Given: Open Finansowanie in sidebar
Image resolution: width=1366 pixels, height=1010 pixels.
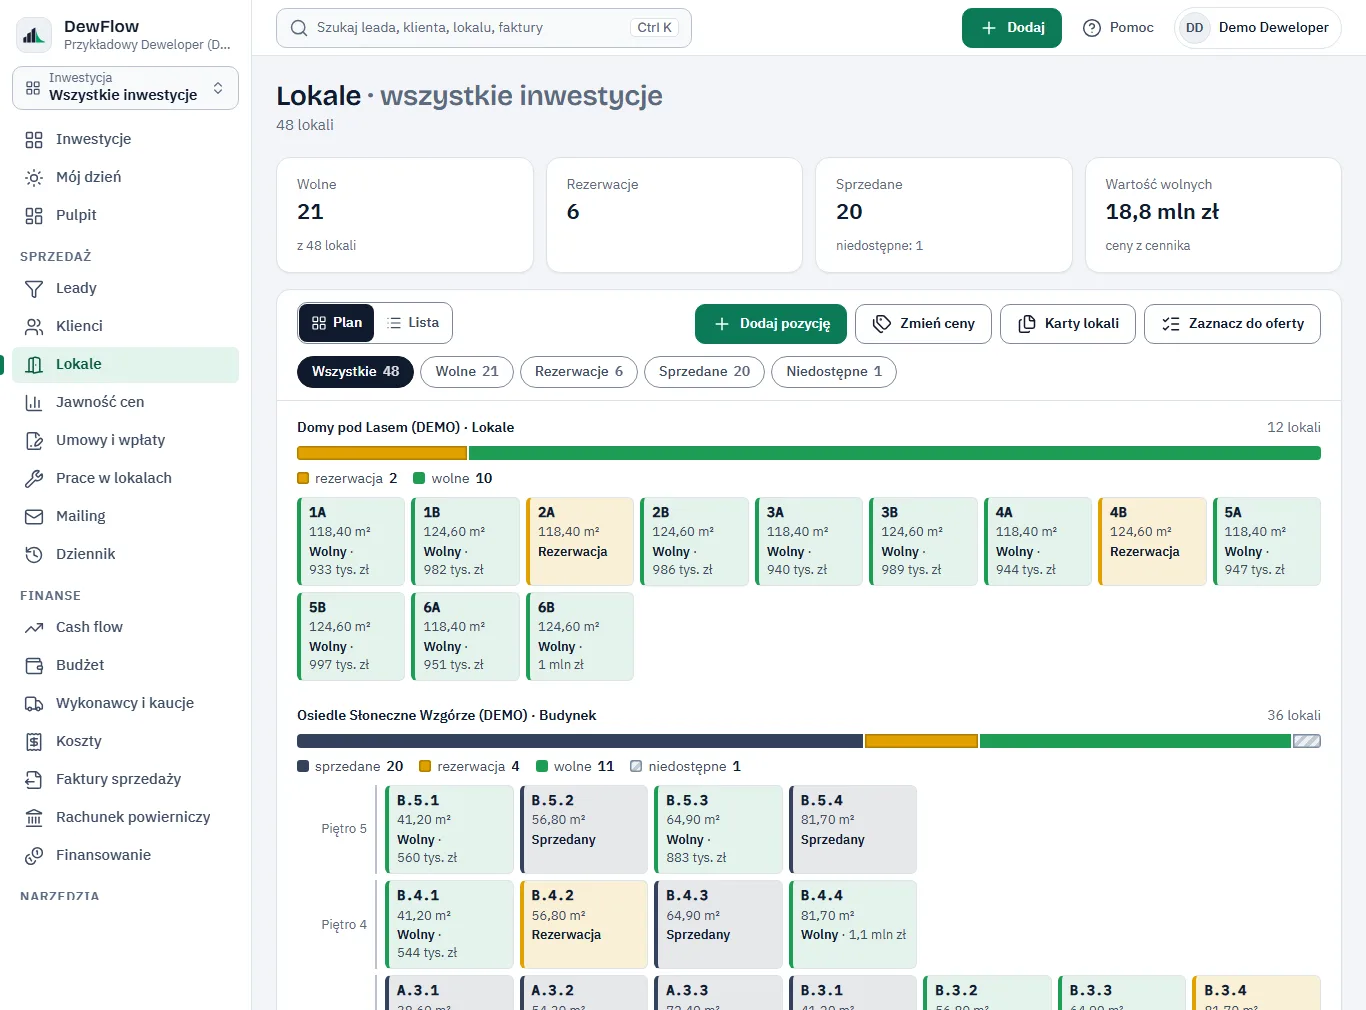Looking at the screenshot, I should 125,855.
